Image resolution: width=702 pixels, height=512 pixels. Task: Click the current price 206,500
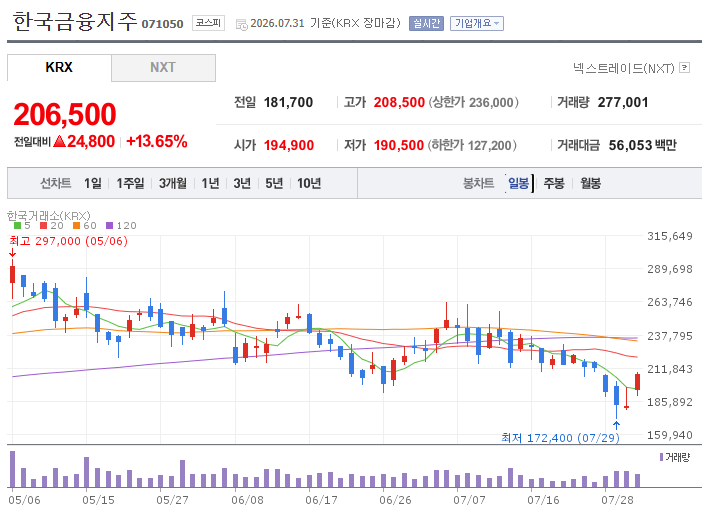65,114
